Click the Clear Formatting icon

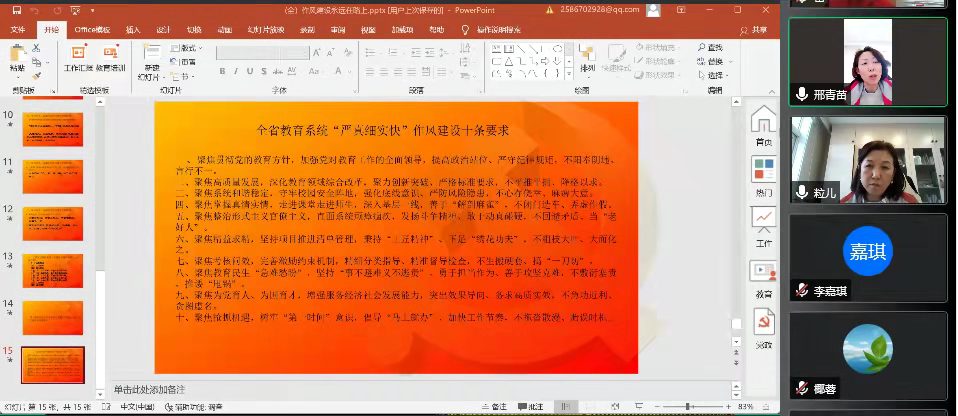click(348, 54)
